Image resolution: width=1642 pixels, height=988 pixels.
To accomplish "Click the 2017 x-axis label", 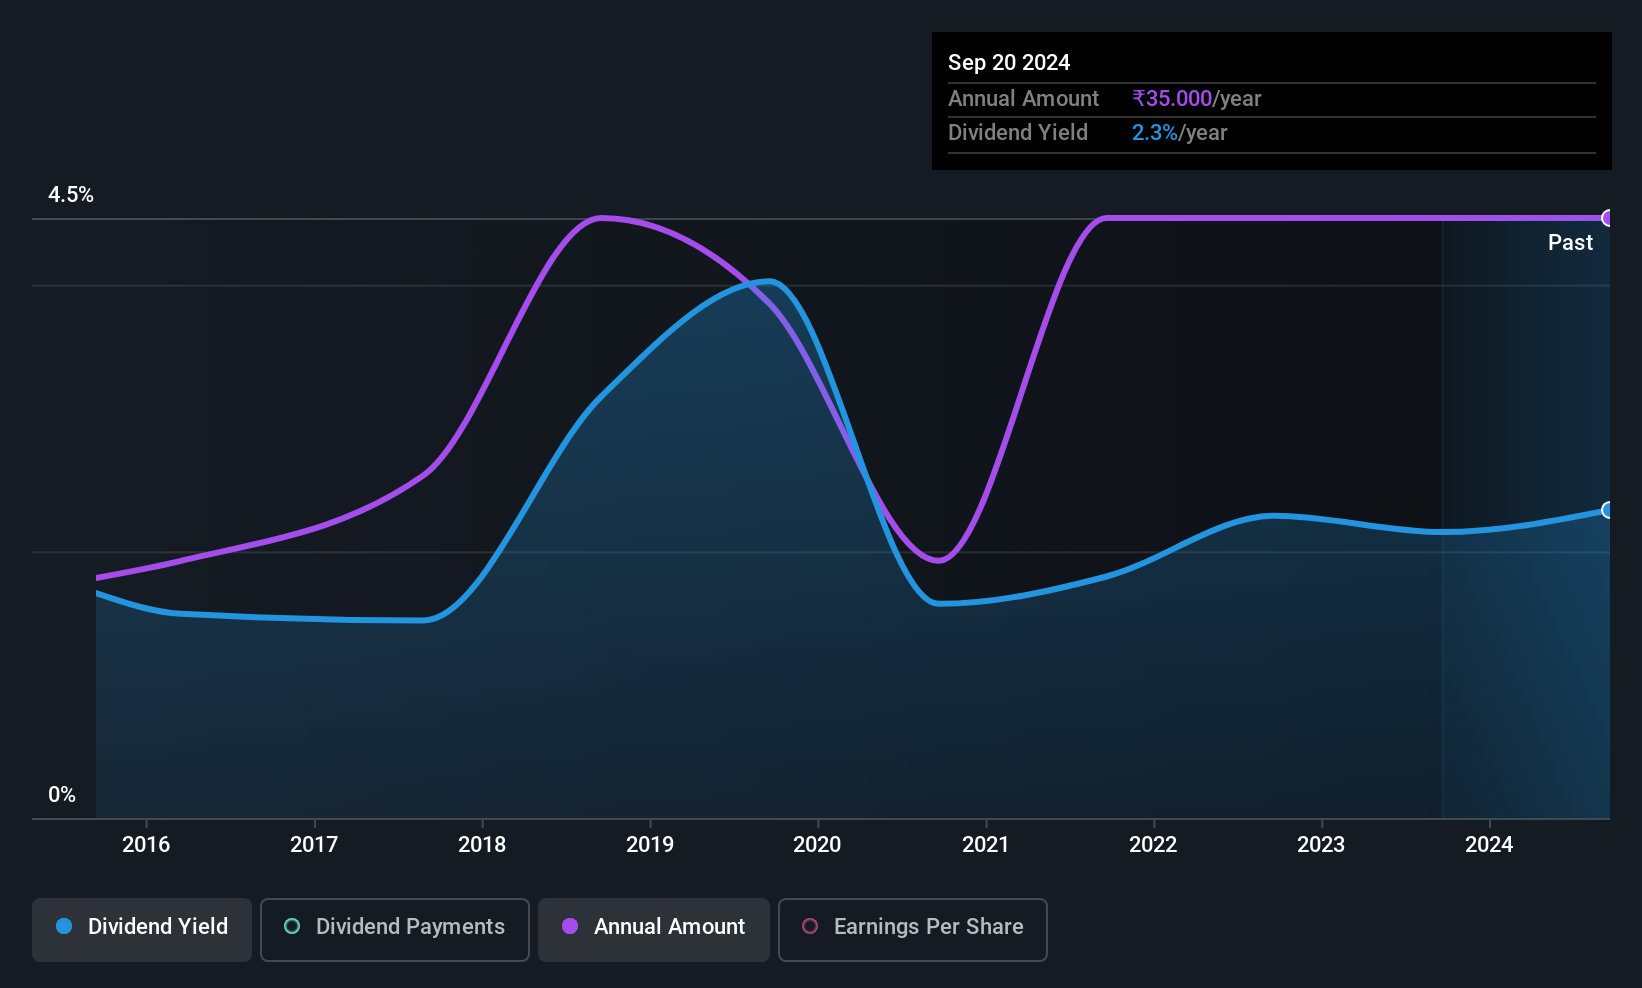I will (x=314, y=845).
